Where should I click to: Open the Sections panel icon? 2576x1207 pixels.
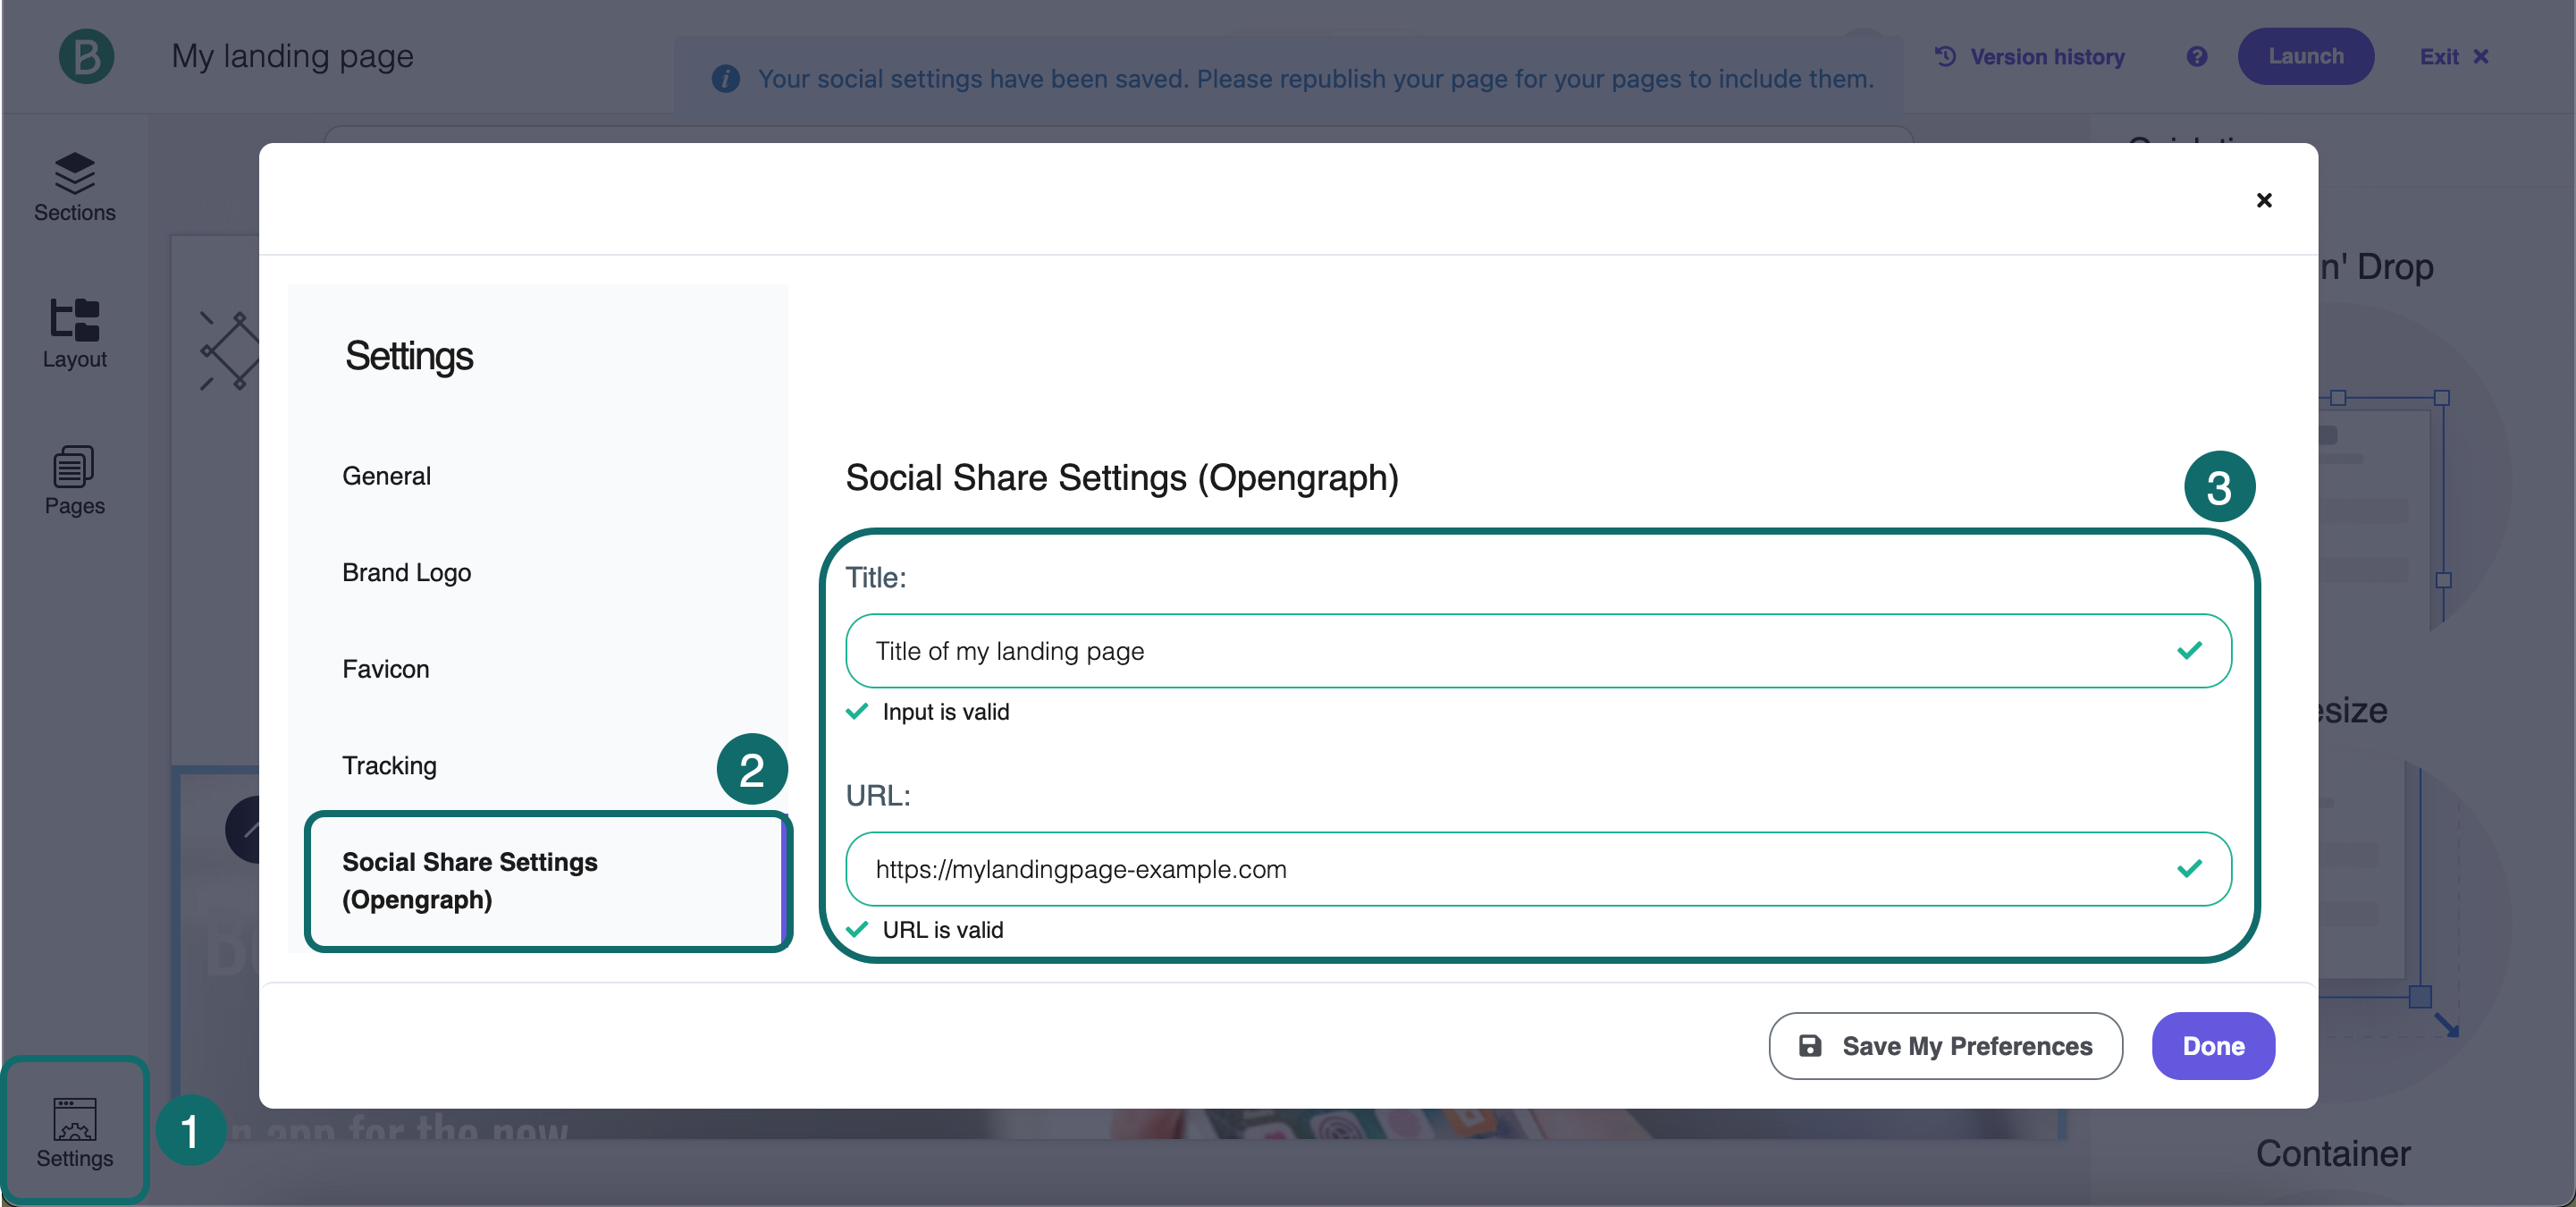click(74, 185)
